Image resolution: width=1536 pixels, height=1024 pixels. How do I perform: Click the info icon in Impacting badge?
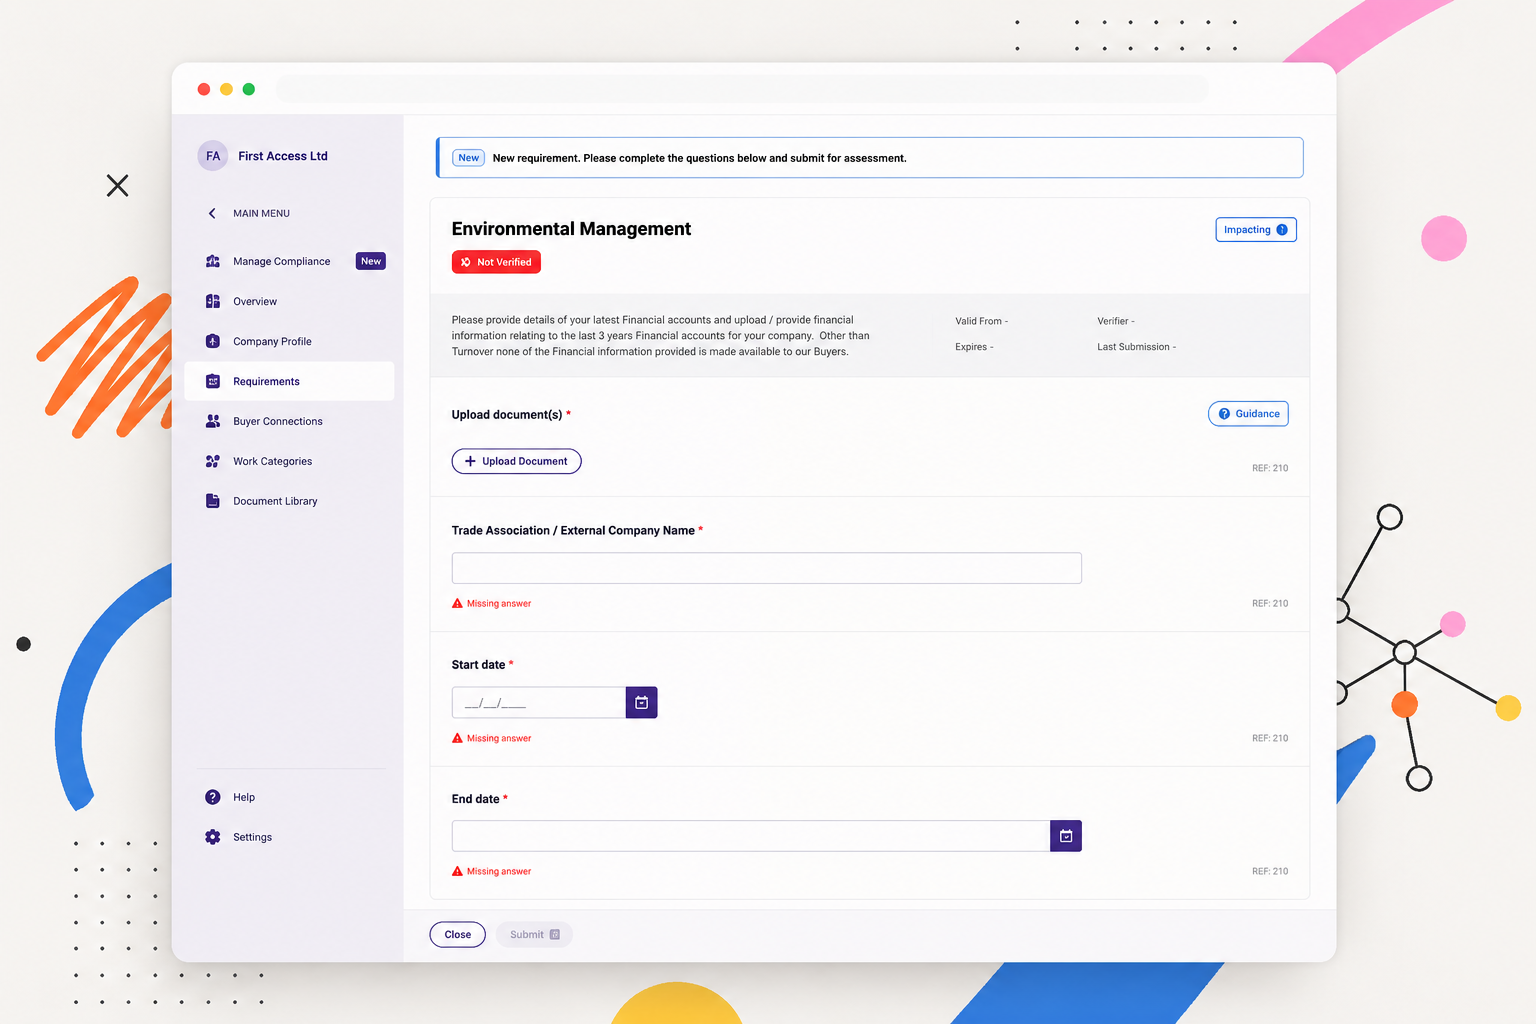click(1282, 230)
